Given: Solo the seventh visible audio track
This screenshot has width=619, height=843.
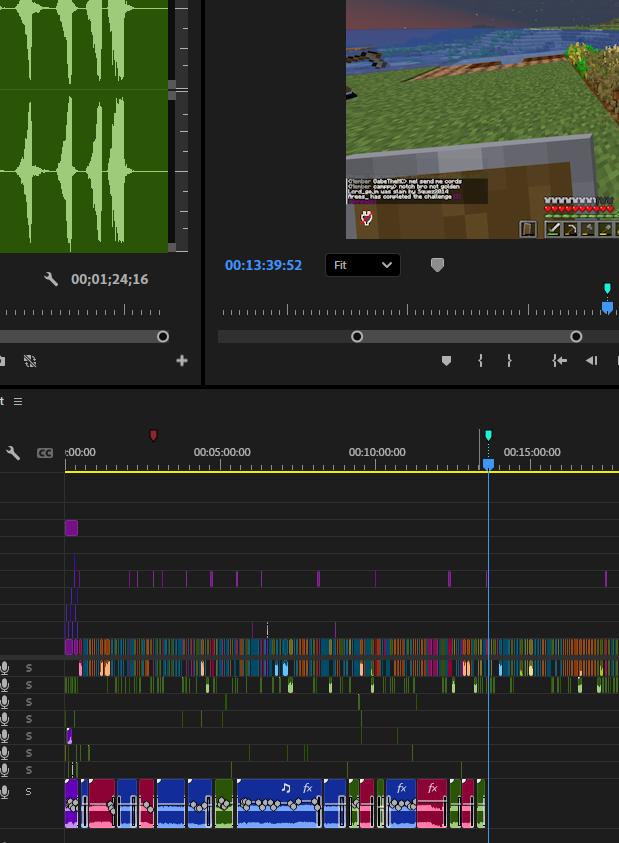Looking at the screenshot, I should [29, 770].
